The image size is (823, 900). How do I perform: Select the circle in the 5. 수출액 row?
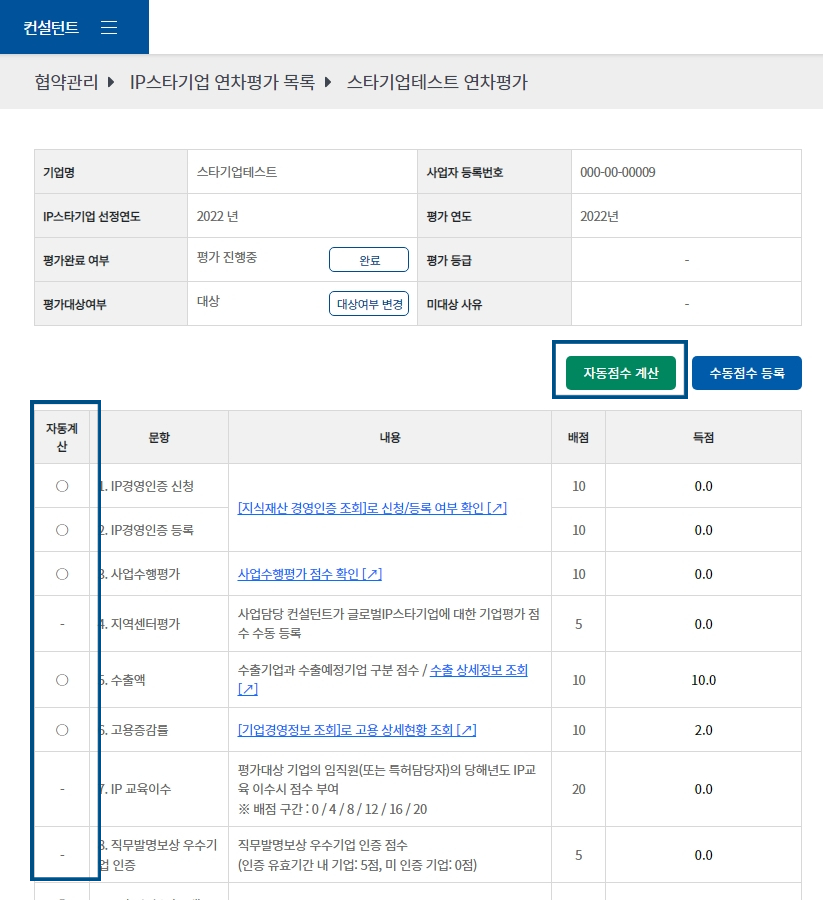click(62, 680)
